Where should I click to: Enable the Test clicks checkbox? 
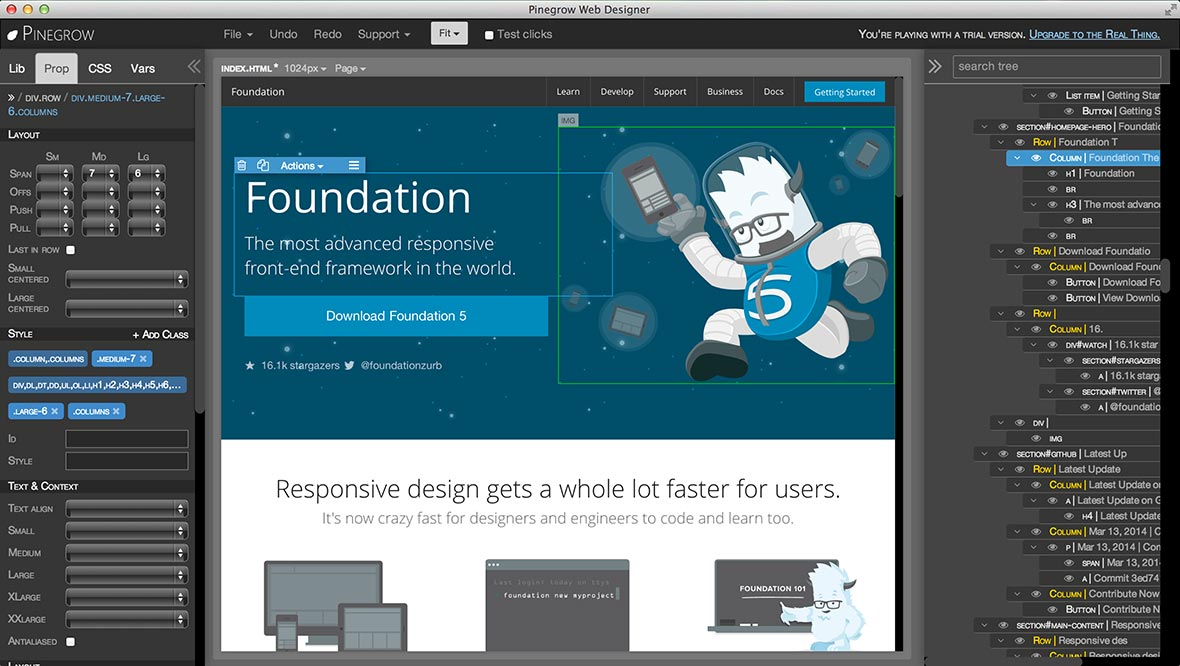489,35
